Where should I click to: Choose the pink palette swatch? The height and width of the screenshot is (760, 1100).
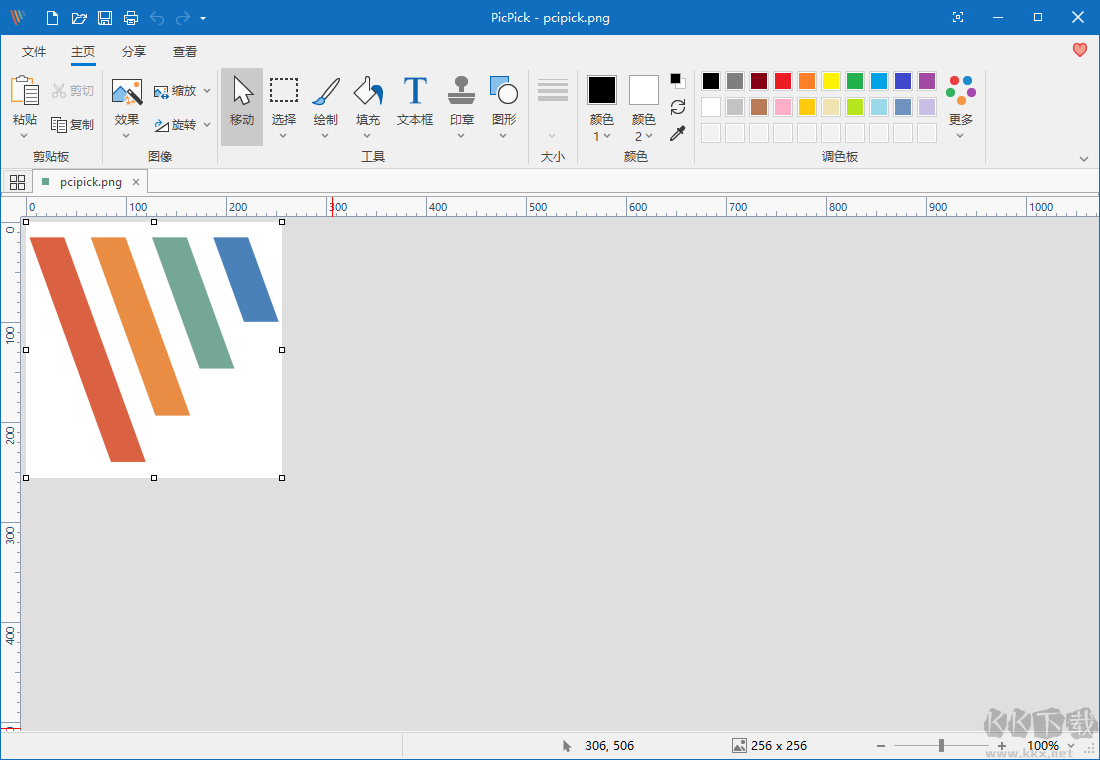(783, 107)
